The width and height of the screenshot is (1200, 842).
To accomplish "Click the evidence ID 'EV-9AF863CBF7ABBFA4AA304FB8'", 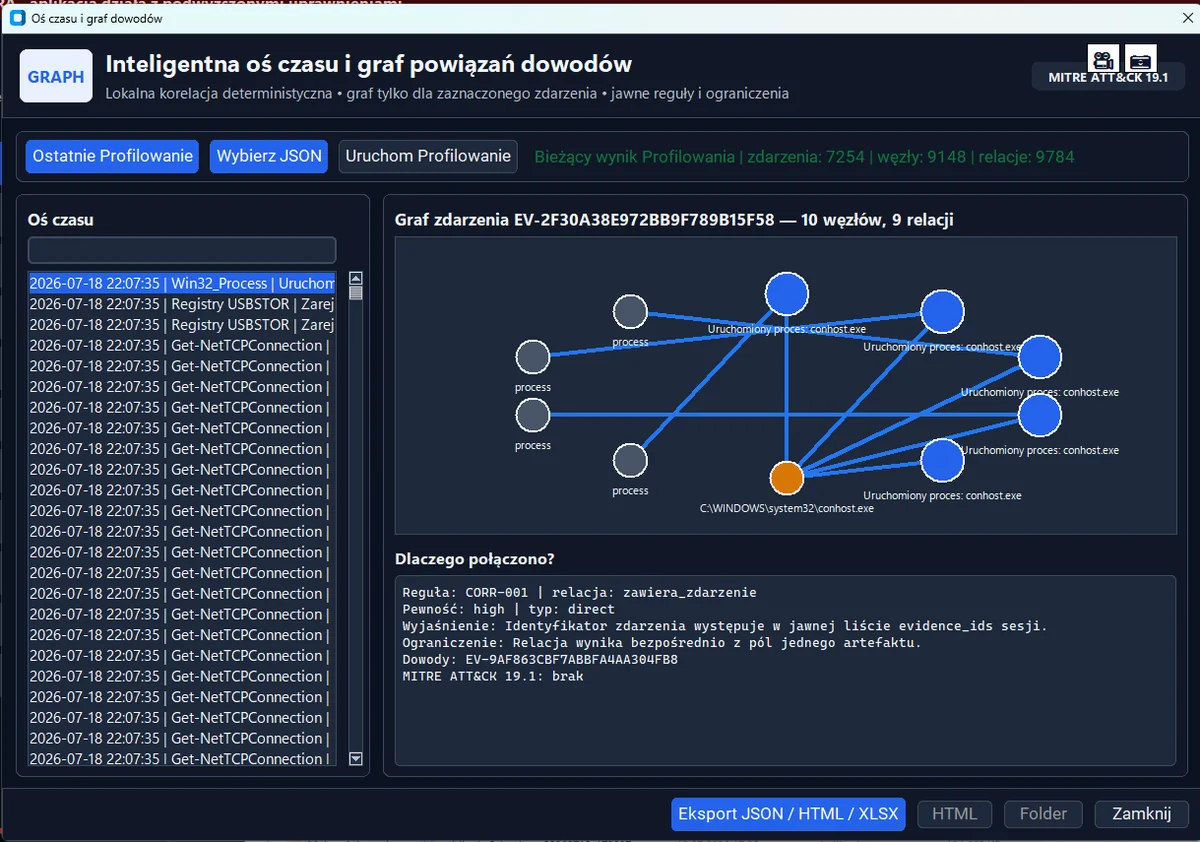I will [x=572, y=660].
